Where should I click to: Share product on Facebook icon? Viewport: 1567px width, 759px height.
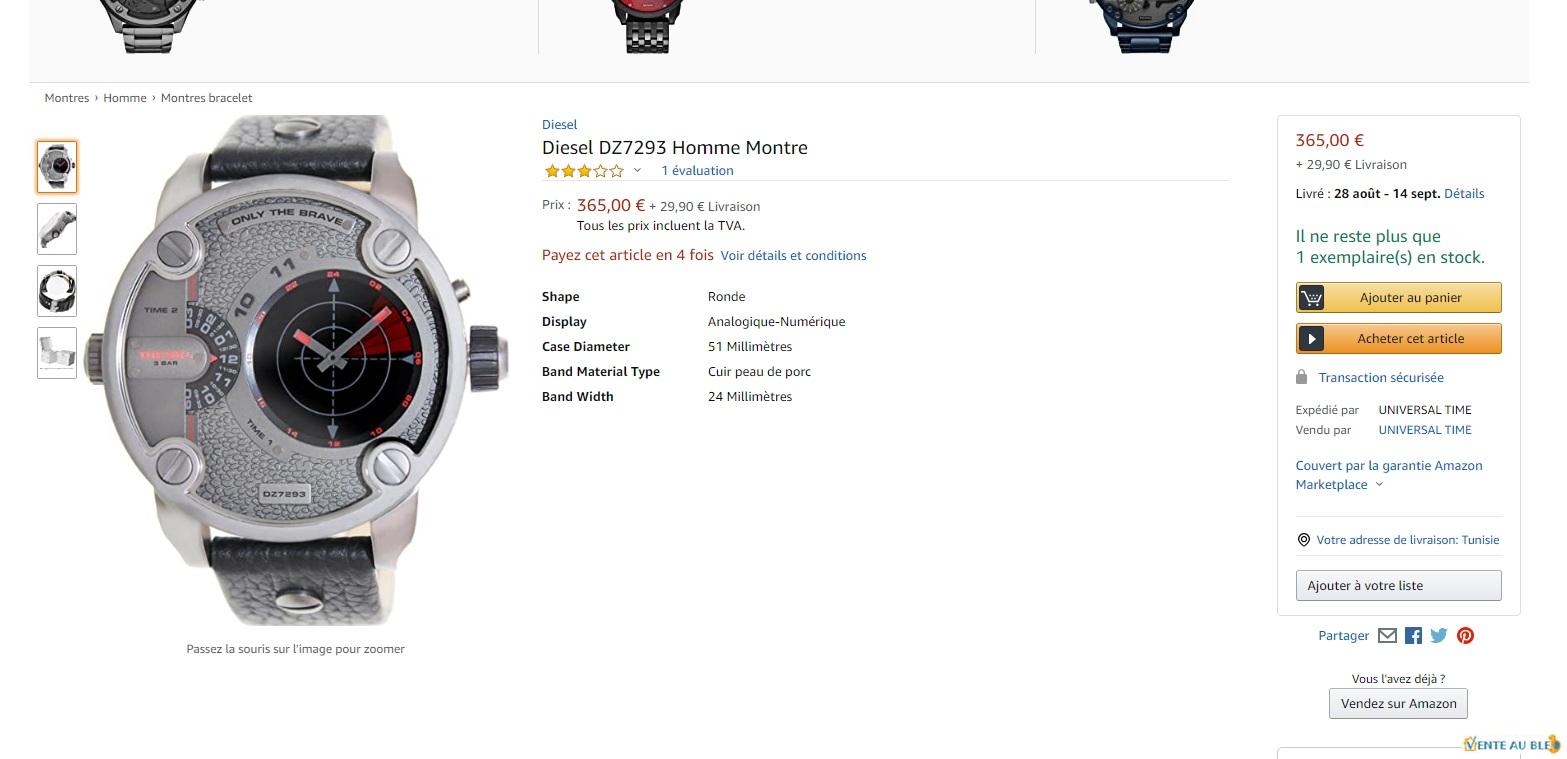click(1413, 635)
